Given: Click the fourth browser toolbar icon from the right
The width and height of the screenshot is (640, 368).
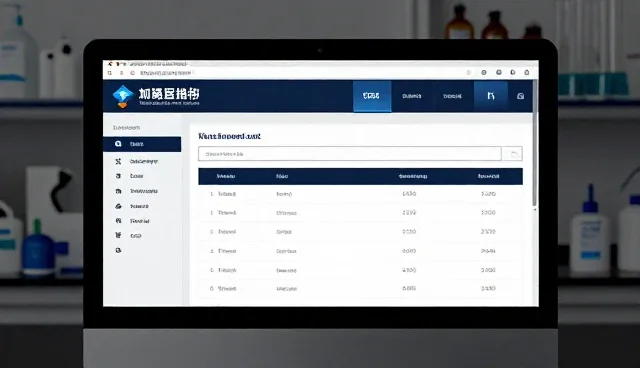Looking at the screenshot, I should 484,73.
